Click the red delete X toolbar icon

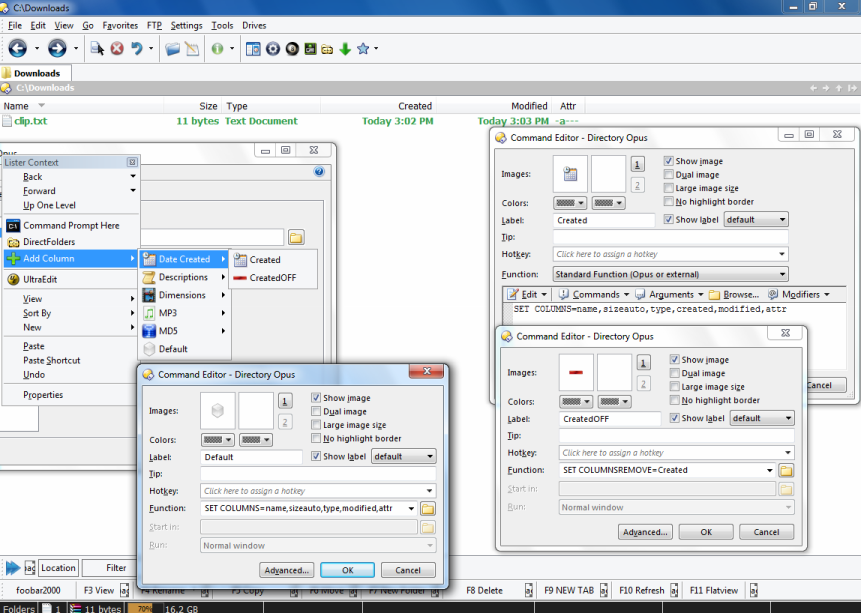click(117, 48)
